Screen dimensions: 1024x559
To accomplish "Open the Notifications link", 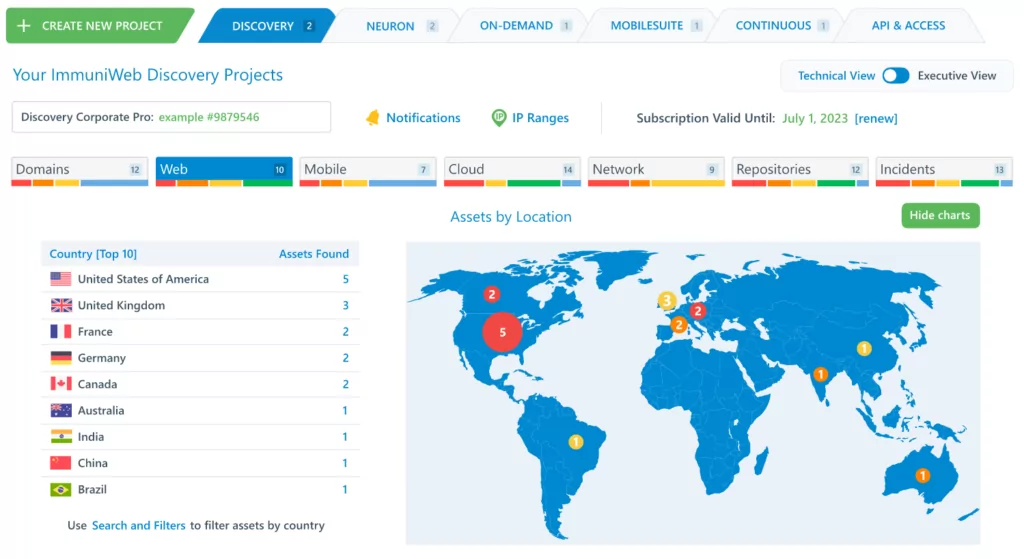I will 423,118.
